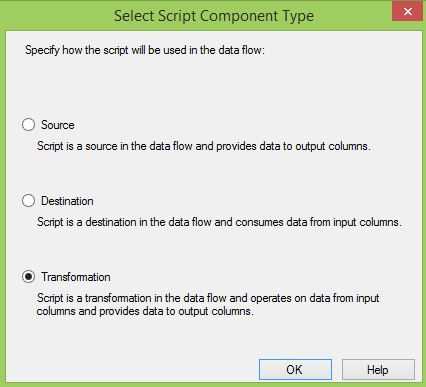Screen dimensions: 426x387
Task: Close the dialog using the red X
Action: [407, 11]
